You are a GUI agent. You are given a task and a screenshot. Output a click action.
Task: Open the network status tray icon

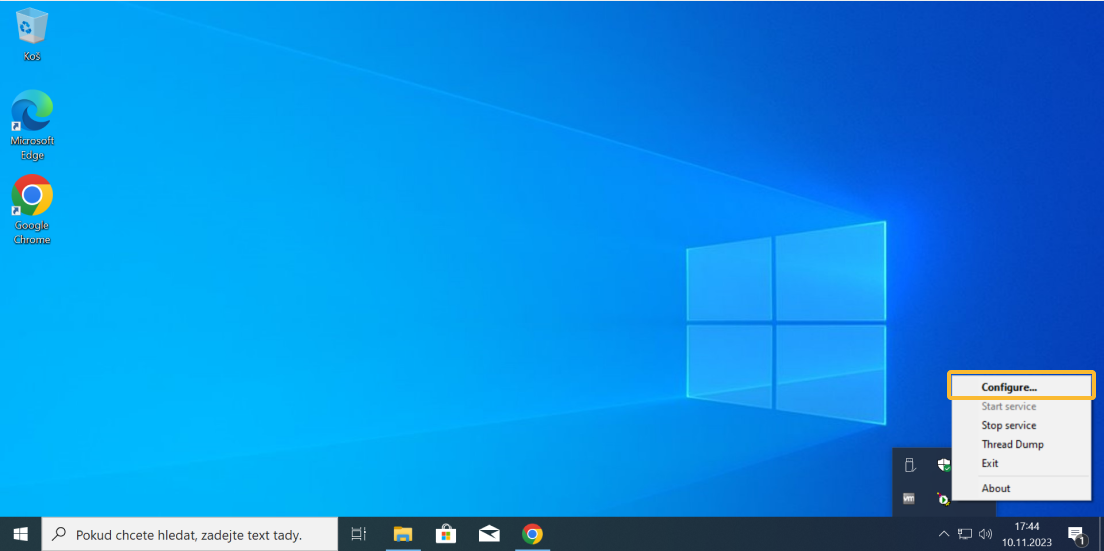tap(965, 534)
